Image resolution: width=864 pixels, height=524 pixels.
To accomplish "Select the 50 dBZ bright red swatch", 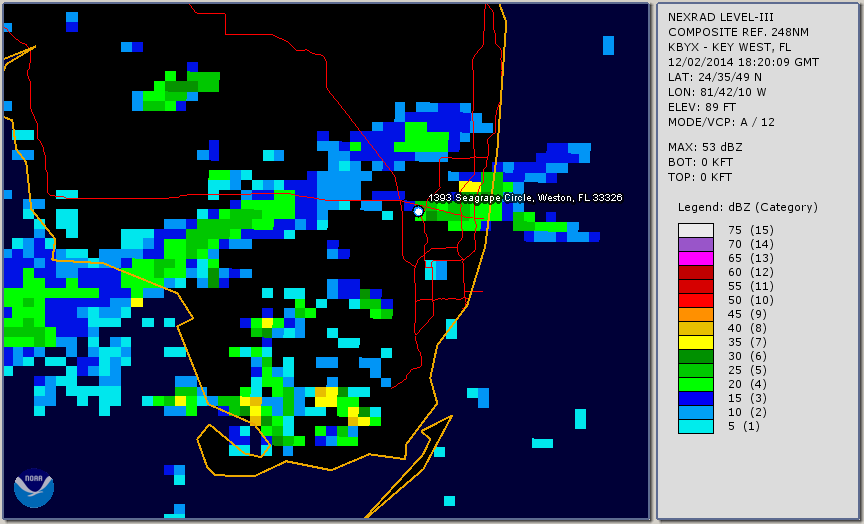I will 695,300.
